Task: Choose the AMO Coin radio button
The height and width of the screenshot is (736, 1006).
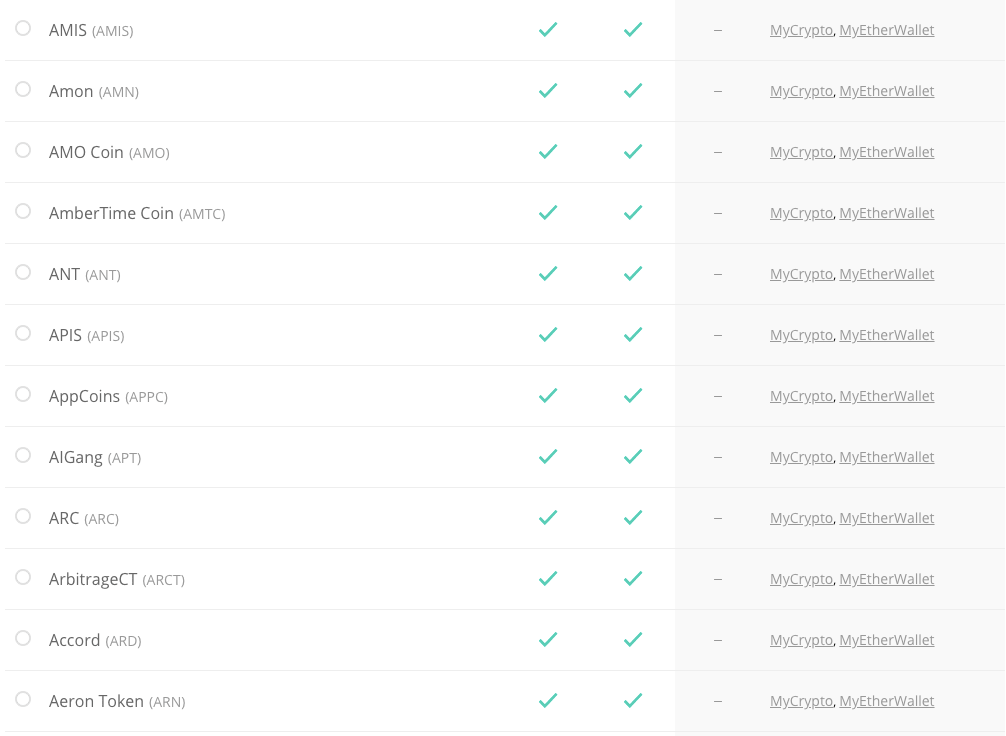Action: pyautogui.click(x=23, y=150)
